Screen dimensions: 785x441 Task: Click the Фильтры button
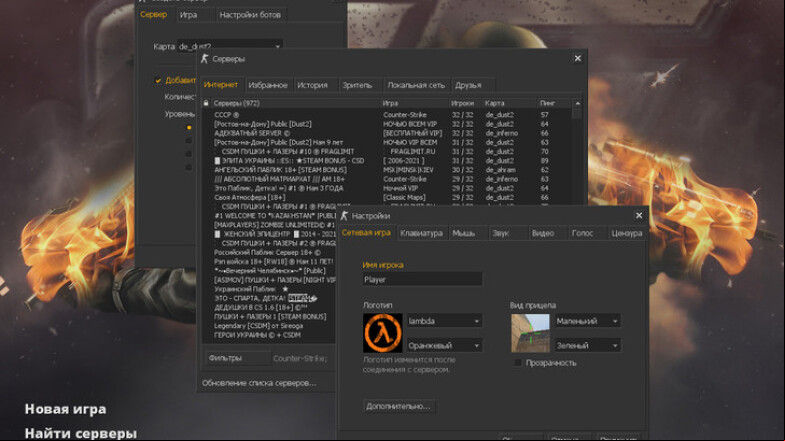click(237, 358)
